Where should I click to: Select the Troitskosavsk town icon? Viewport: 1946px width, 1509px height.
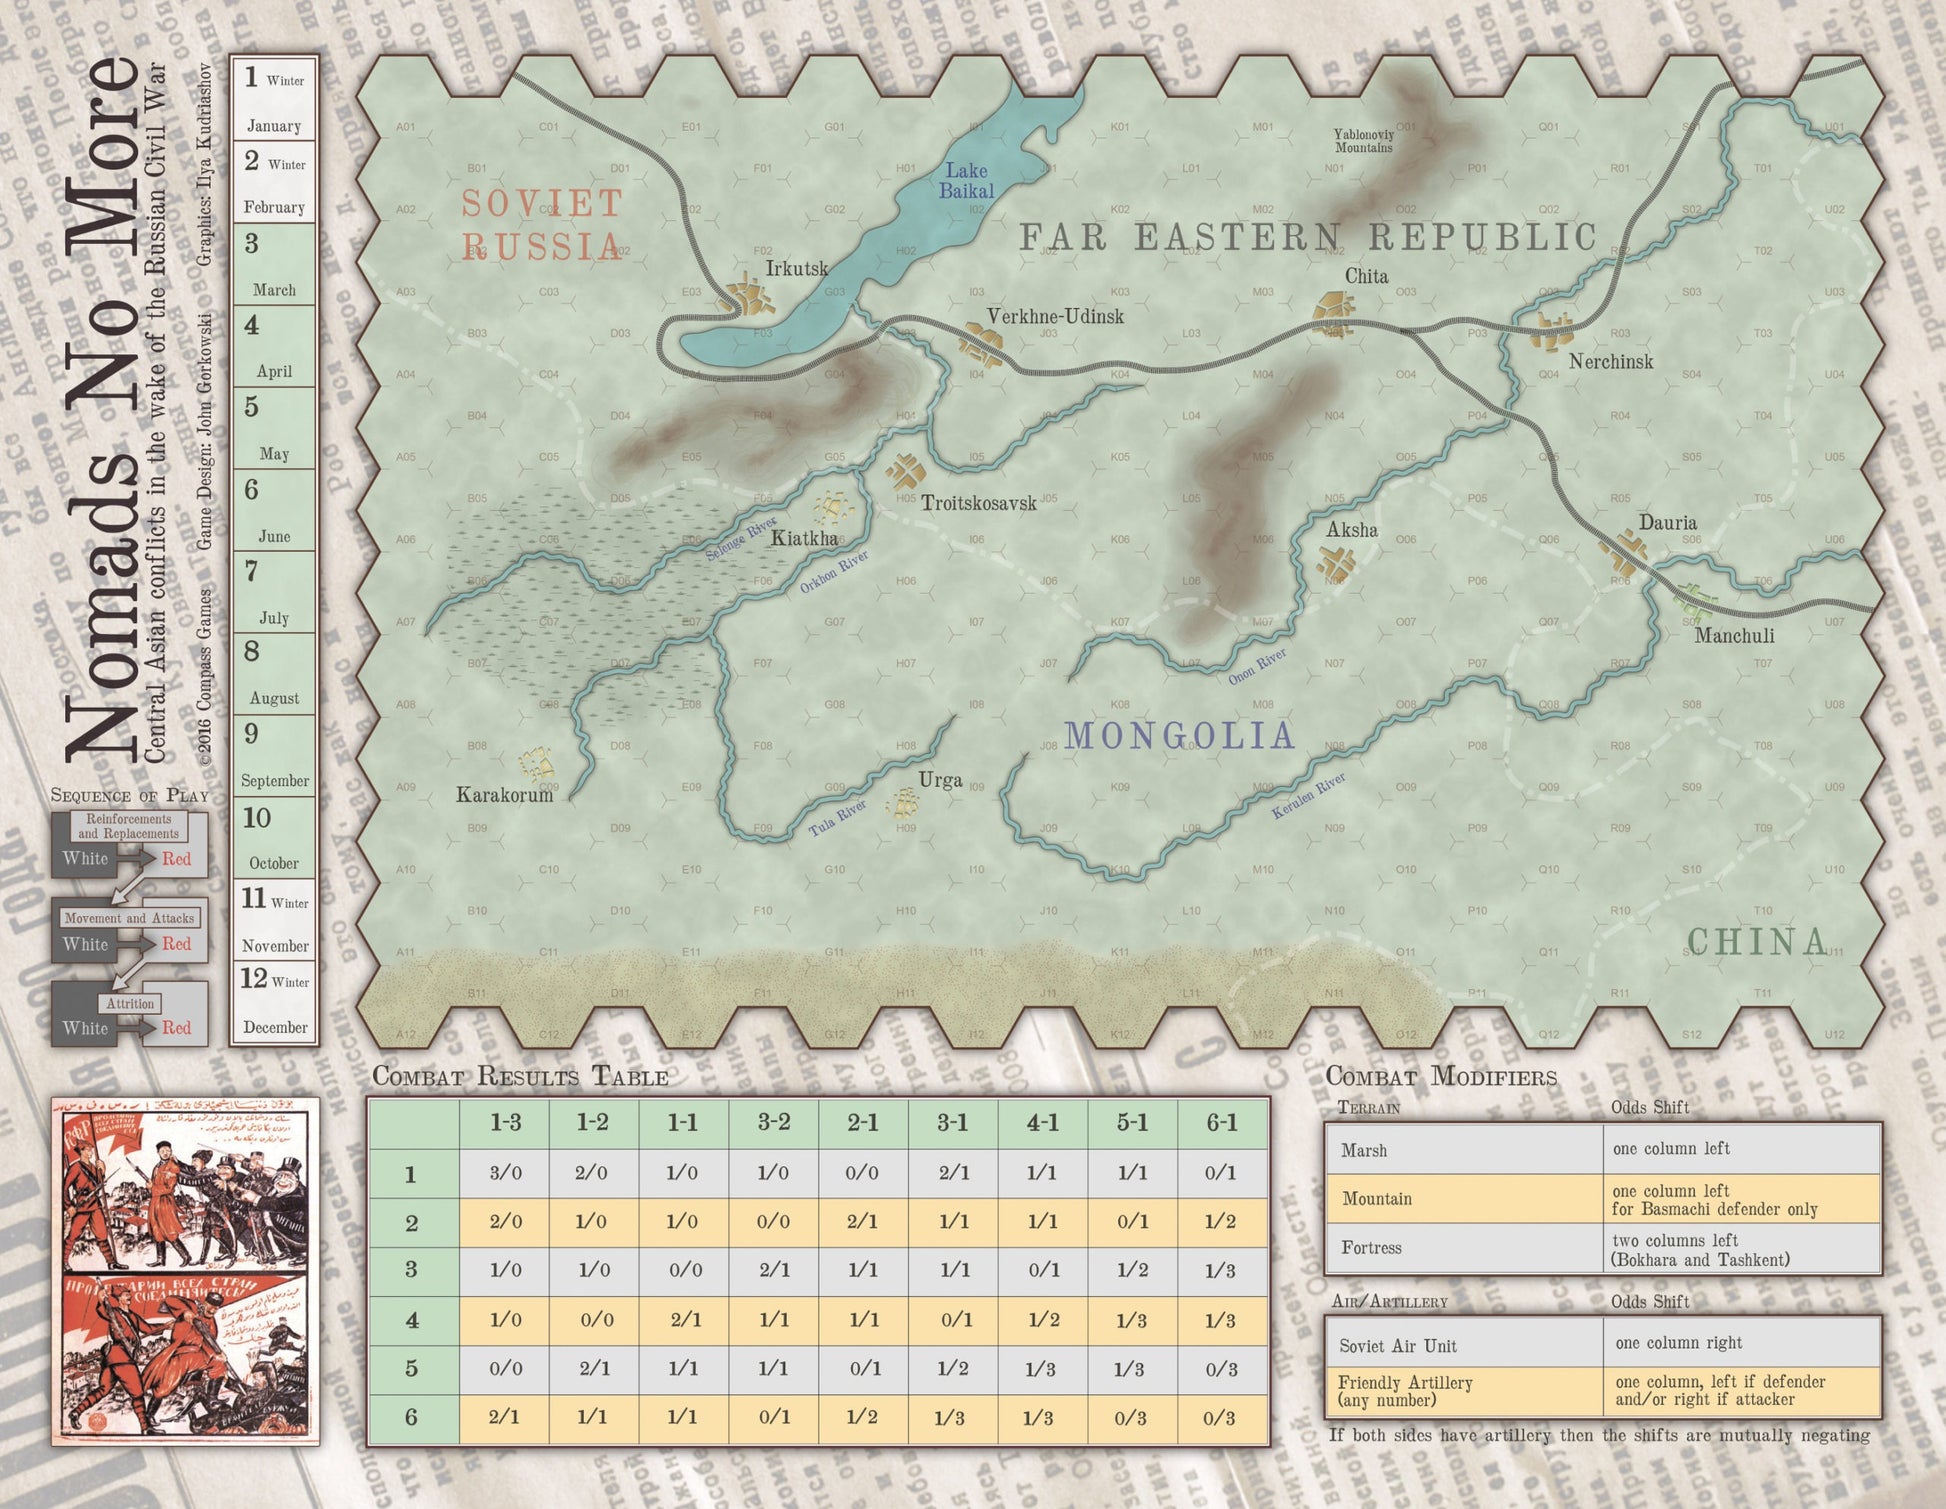click(906, 472)
